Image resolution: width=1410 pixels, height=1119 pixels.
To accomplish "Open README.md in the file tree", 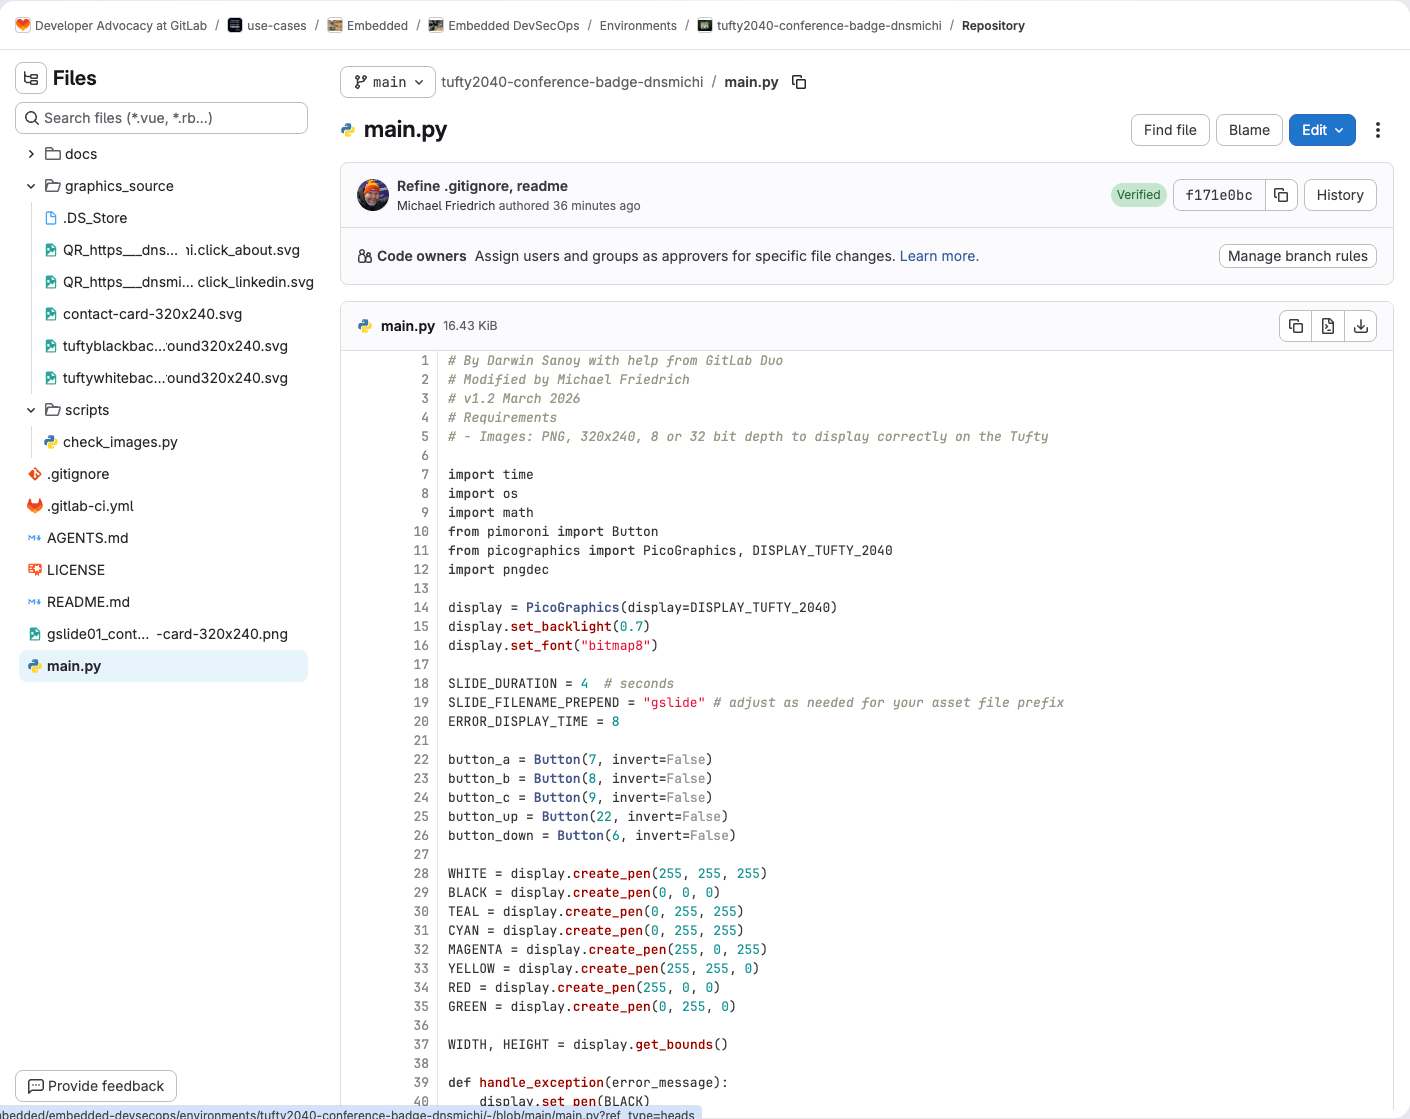I will tap(88, 602).
